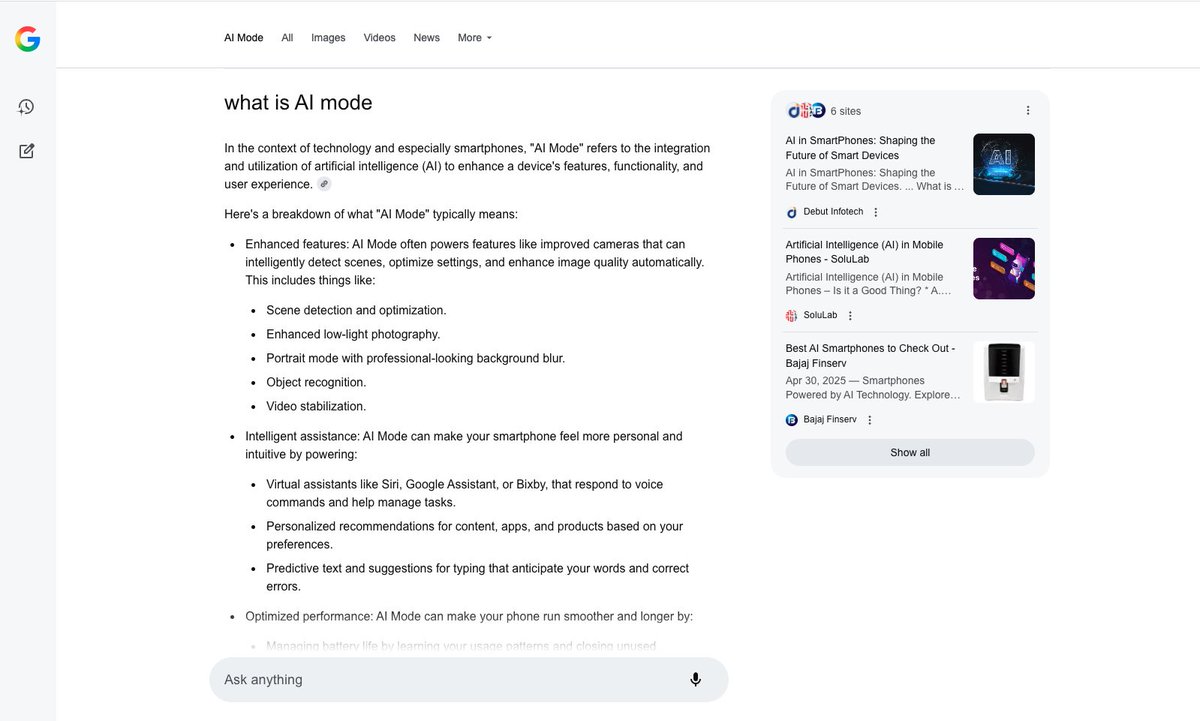Image resolution: width=1200 pixels, height=721 pixels.
Task: Open the AI Mode history icon
Action: [27, 107]
